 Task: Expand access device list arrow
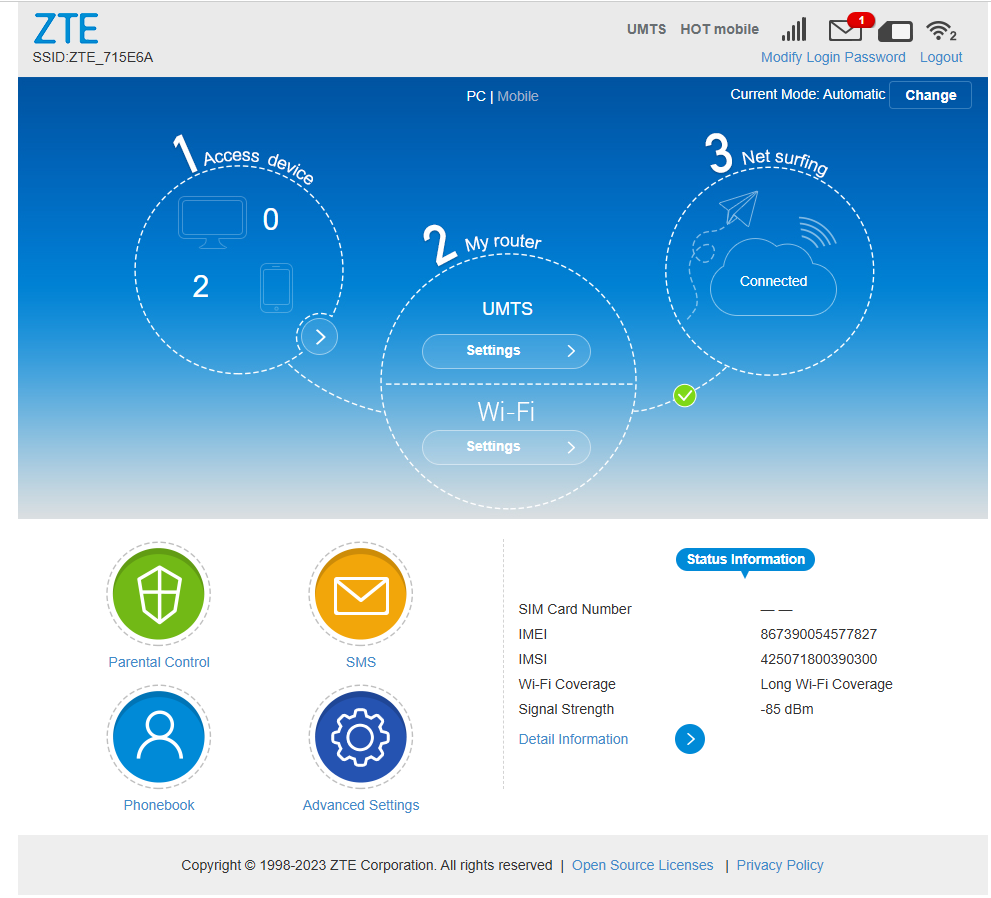point(320,337)
